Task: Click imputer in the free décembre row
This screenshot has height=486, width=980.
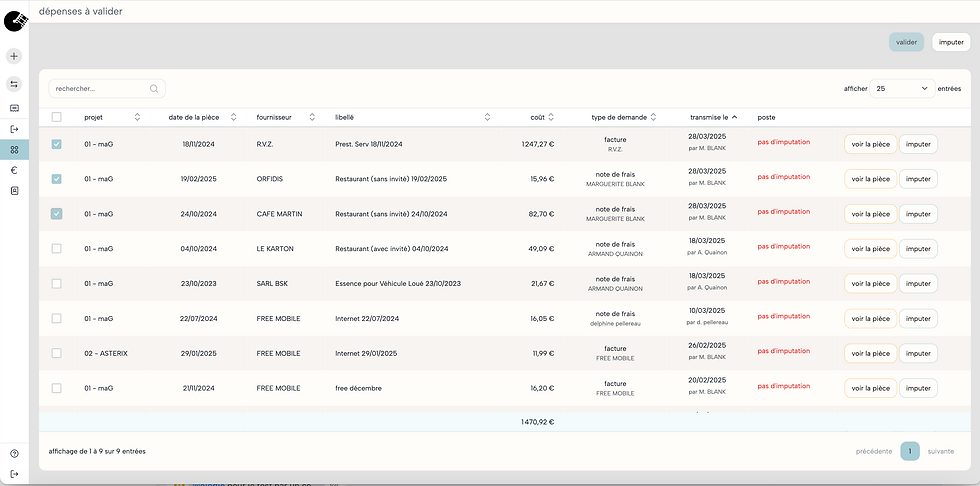Action: (918, 388)
